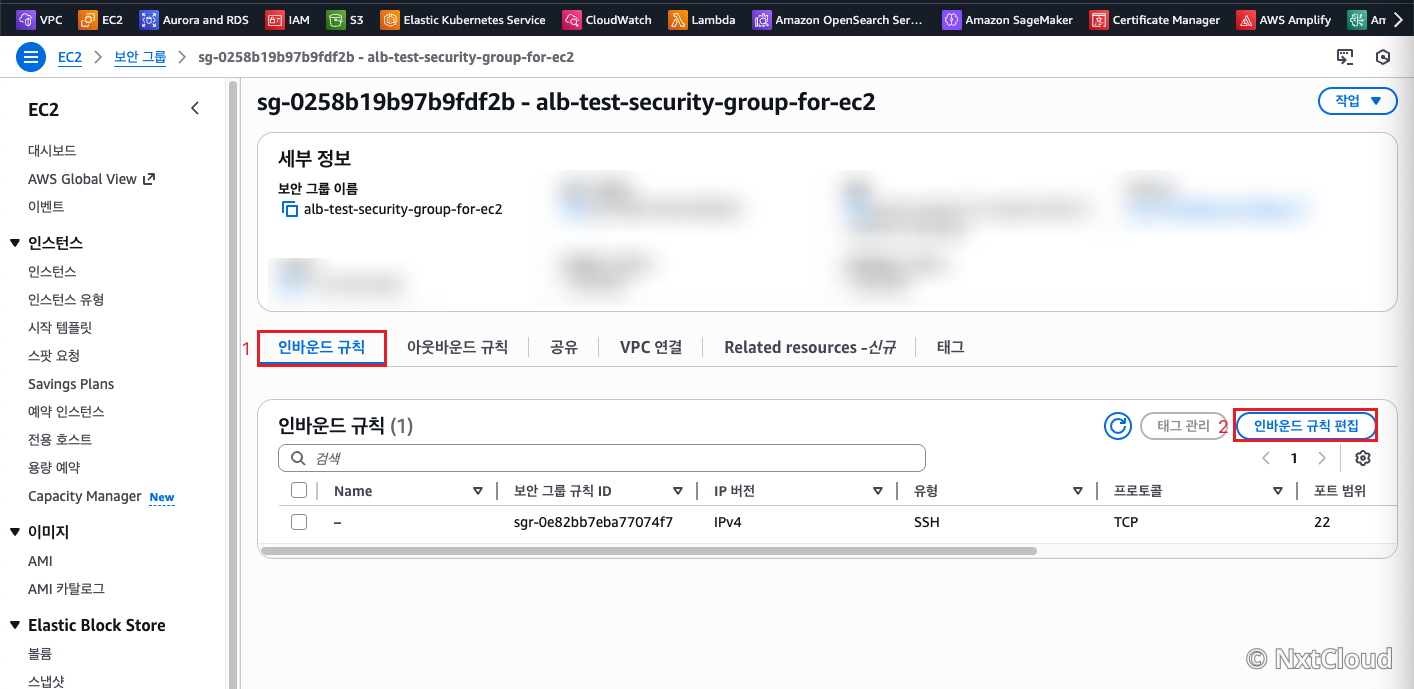The height and width of the screenshot is (689, 1414).
Task: Open 용량 예약 in sidebar
Action: point(54,467)
